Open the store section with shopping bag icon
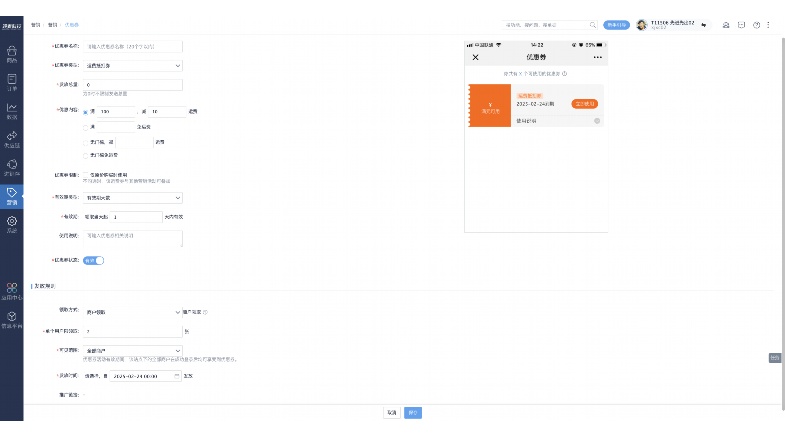This screenshot has width=785, height=437. tap(12, 54)
